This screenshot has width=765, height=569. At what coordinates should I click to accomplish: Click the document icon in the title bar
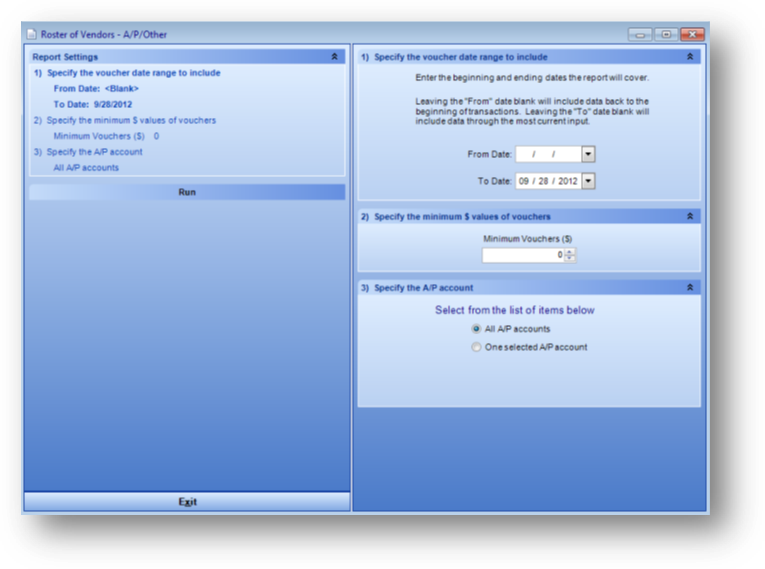pos(31,34)
